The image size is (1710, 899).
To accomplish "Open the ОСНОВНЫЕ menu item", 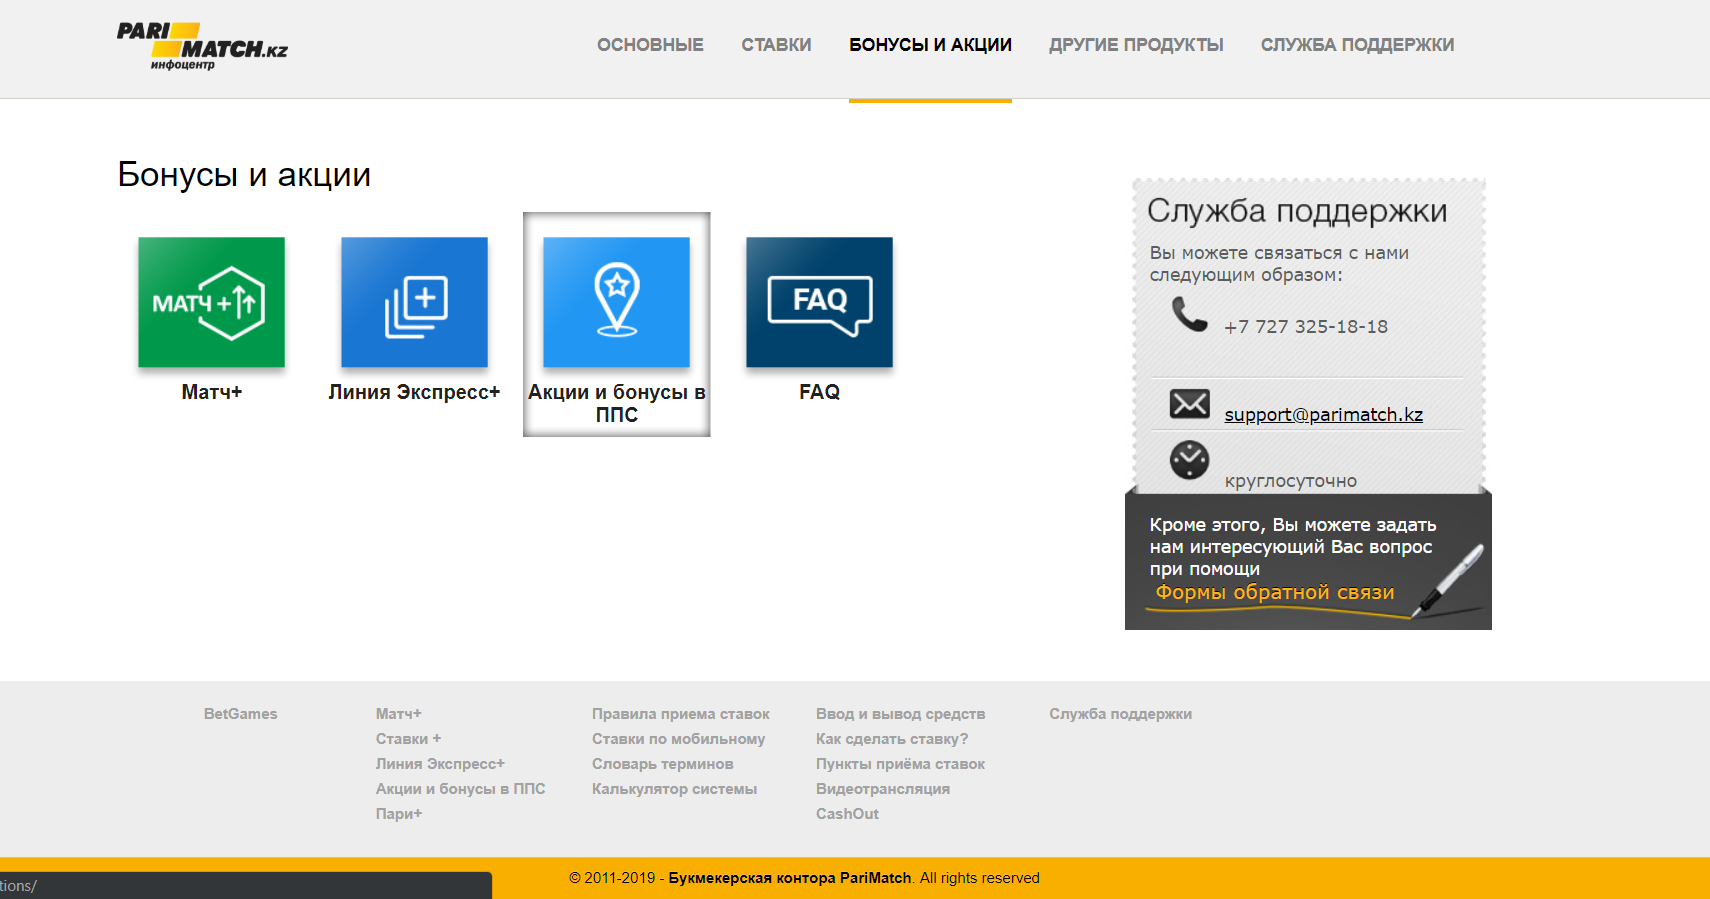I will [x=650, y=45].
